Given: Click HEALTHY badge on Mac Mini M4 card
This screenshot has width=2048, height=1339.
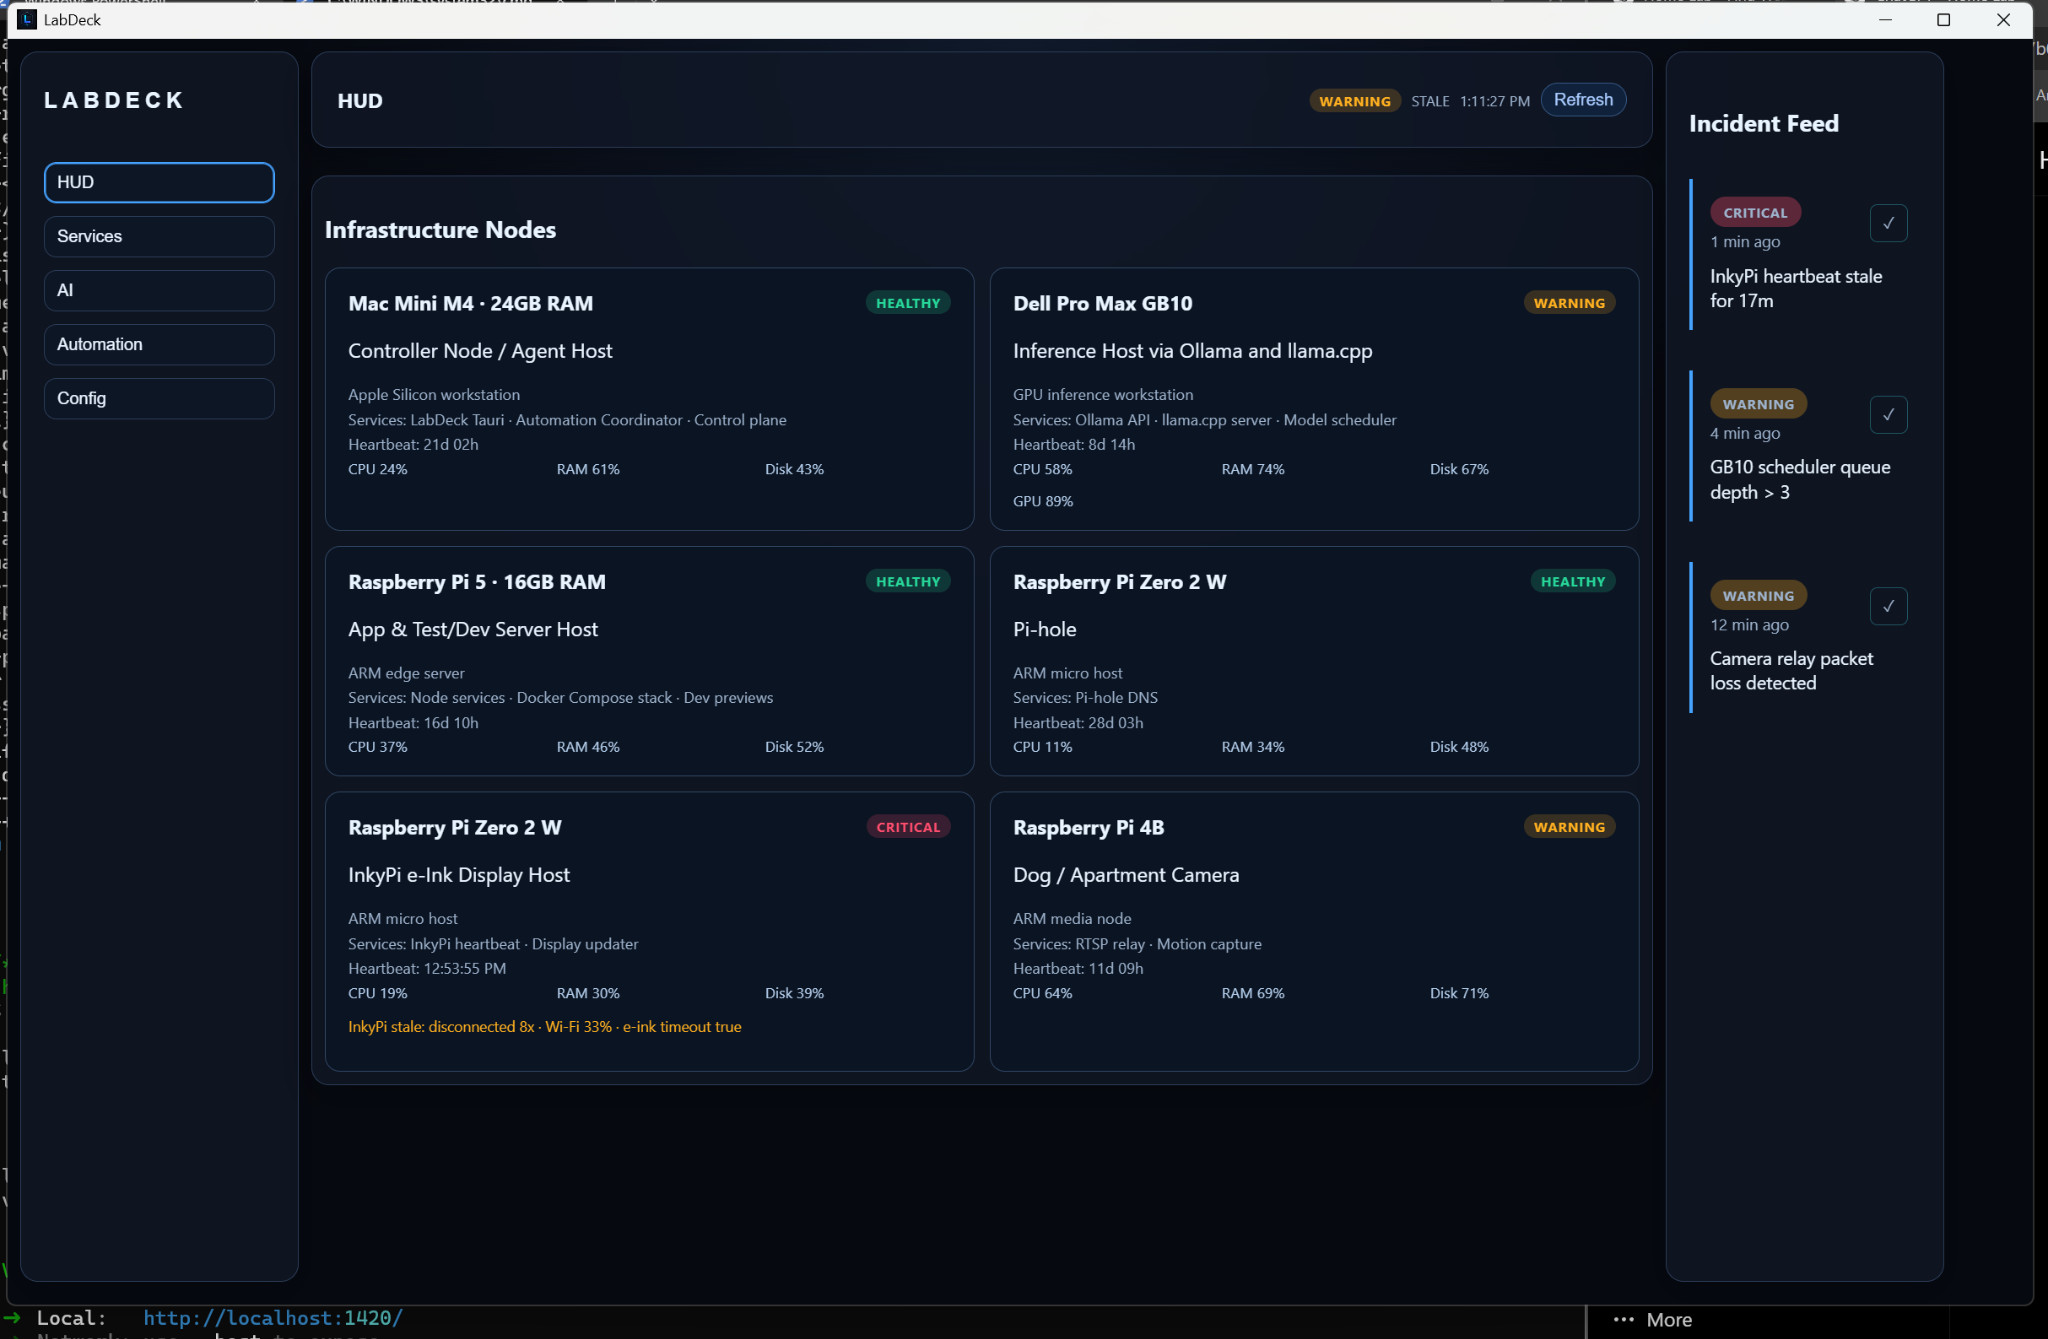Looking at the screenshot, I should (x=908, y=303).
